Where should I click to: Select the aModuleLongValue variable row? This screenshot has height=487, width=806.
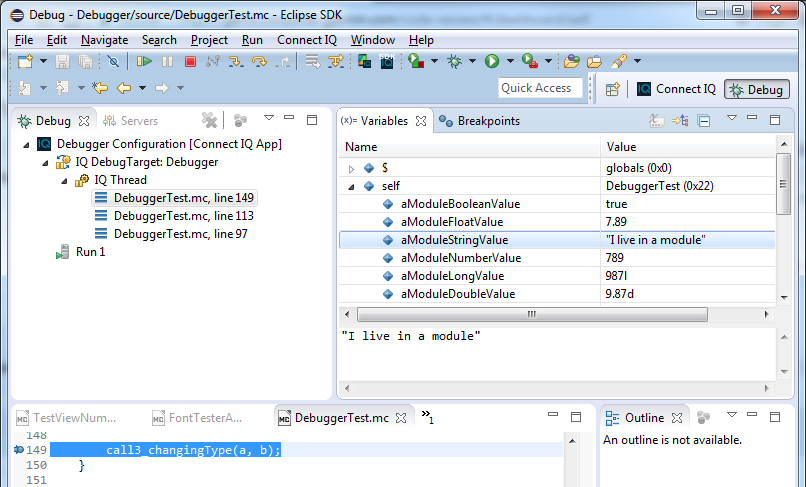click(557, 276)
